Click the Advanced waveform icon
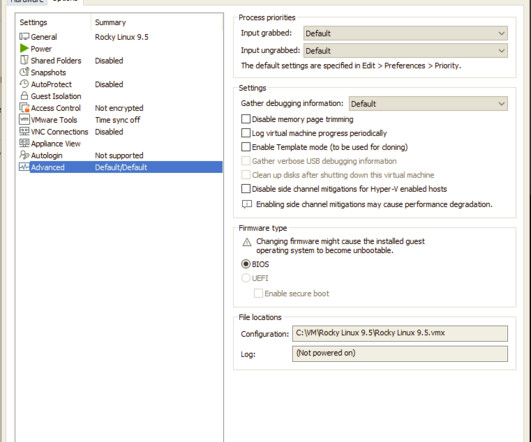531x442 pixels. pos(24,167)
